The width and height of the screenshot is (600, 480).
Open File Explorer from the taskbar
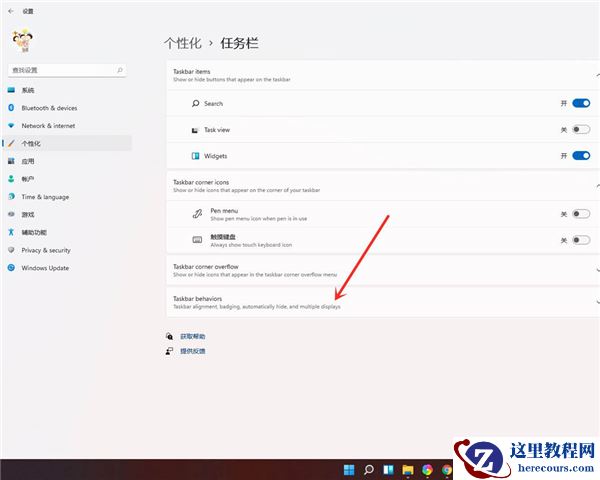click(x=408, y=470)
